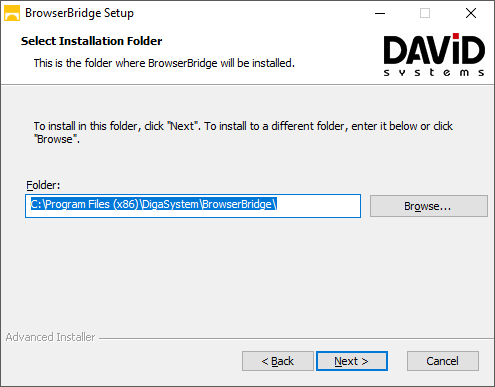The image size is (495, 387).
Task: Click the DAVID systems logo
Action: (x=434, y=55)
